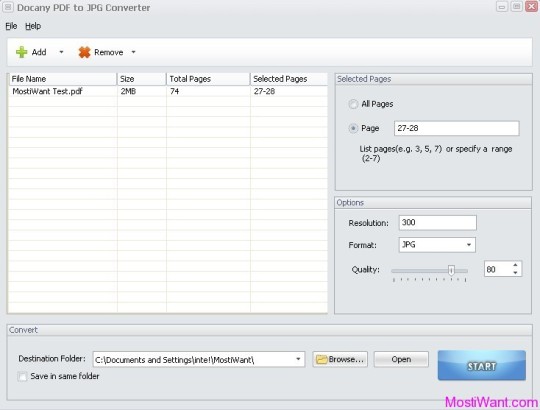Decrease quality with the spinner down arrow
Screen dimensions: 540x410
[515, 273]
